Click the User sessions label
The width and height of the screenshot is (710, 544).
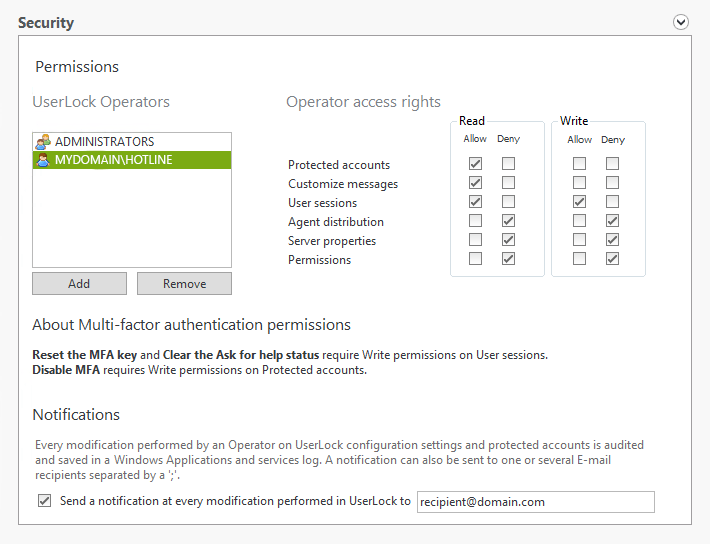[322, 203]
